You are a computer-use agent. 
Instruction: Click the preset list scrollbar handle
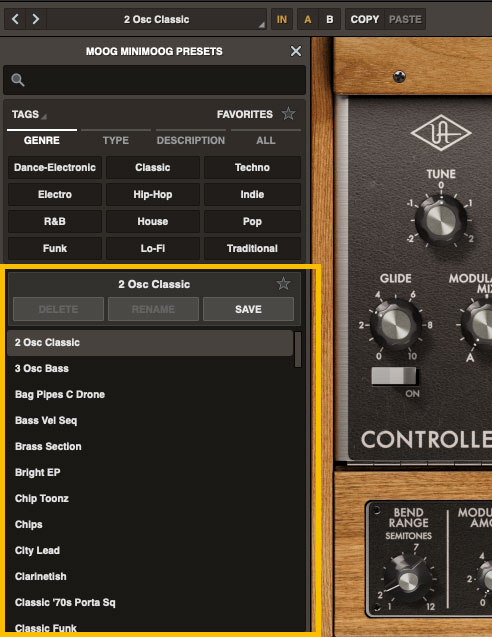pos(298,349)
